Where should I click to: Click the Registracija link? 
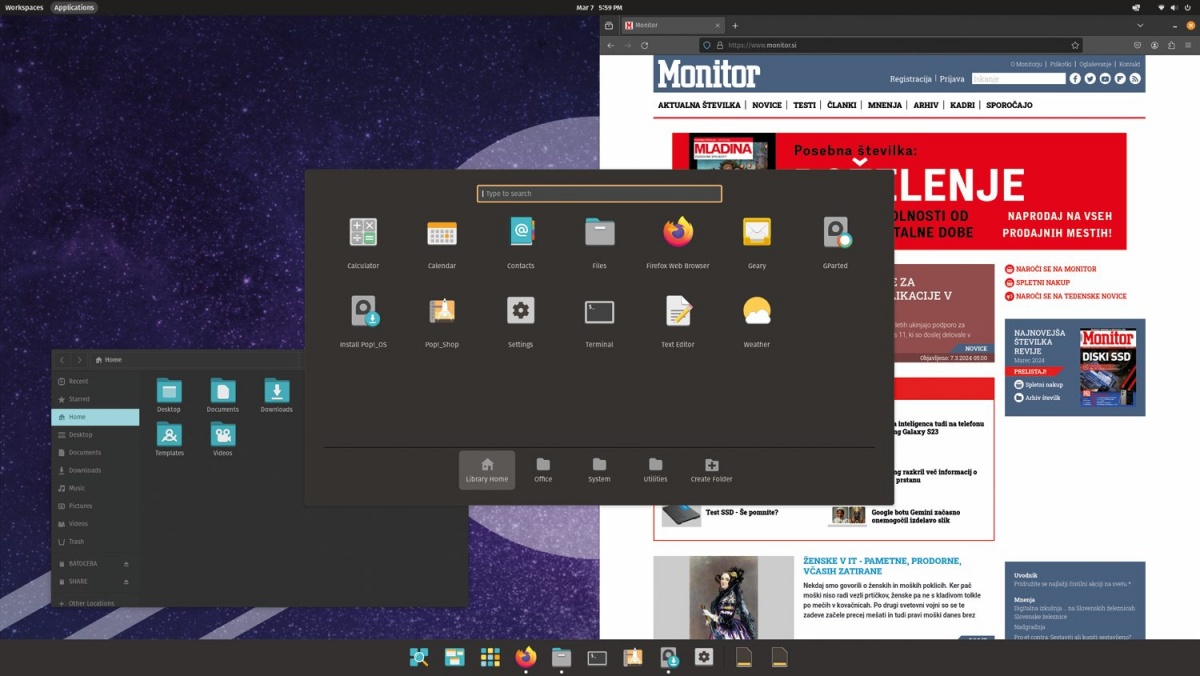click(x=911, y=79)
